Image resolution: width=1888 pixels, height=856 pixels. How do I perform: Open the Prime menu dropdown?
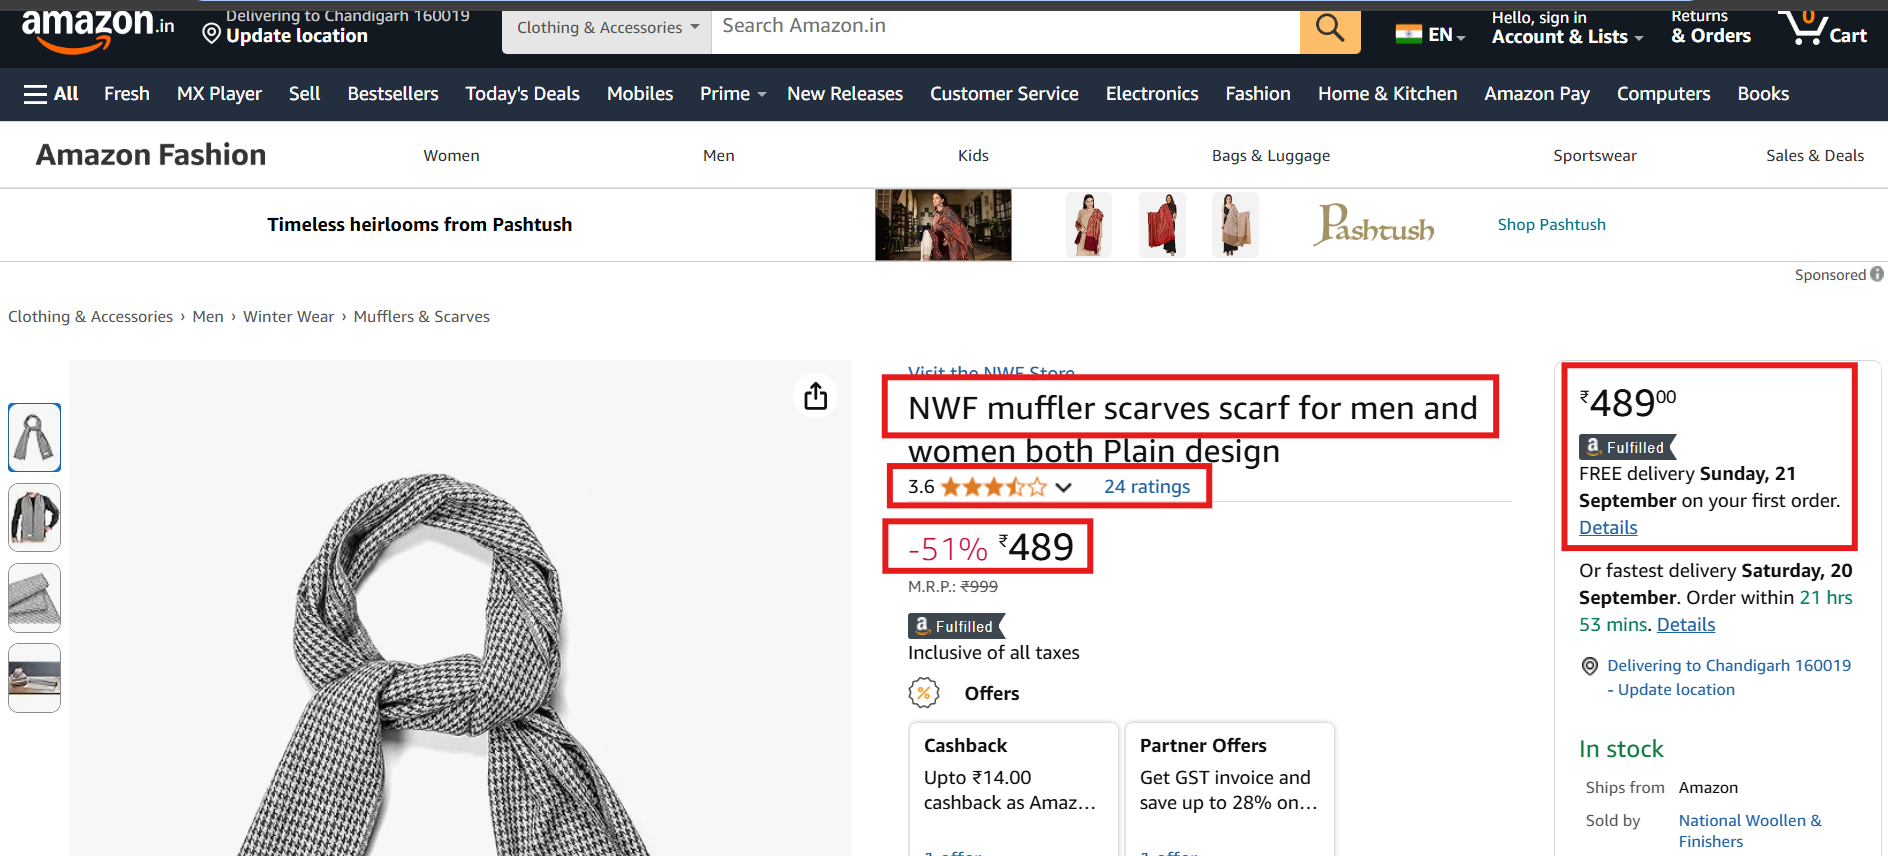point(733,94)
